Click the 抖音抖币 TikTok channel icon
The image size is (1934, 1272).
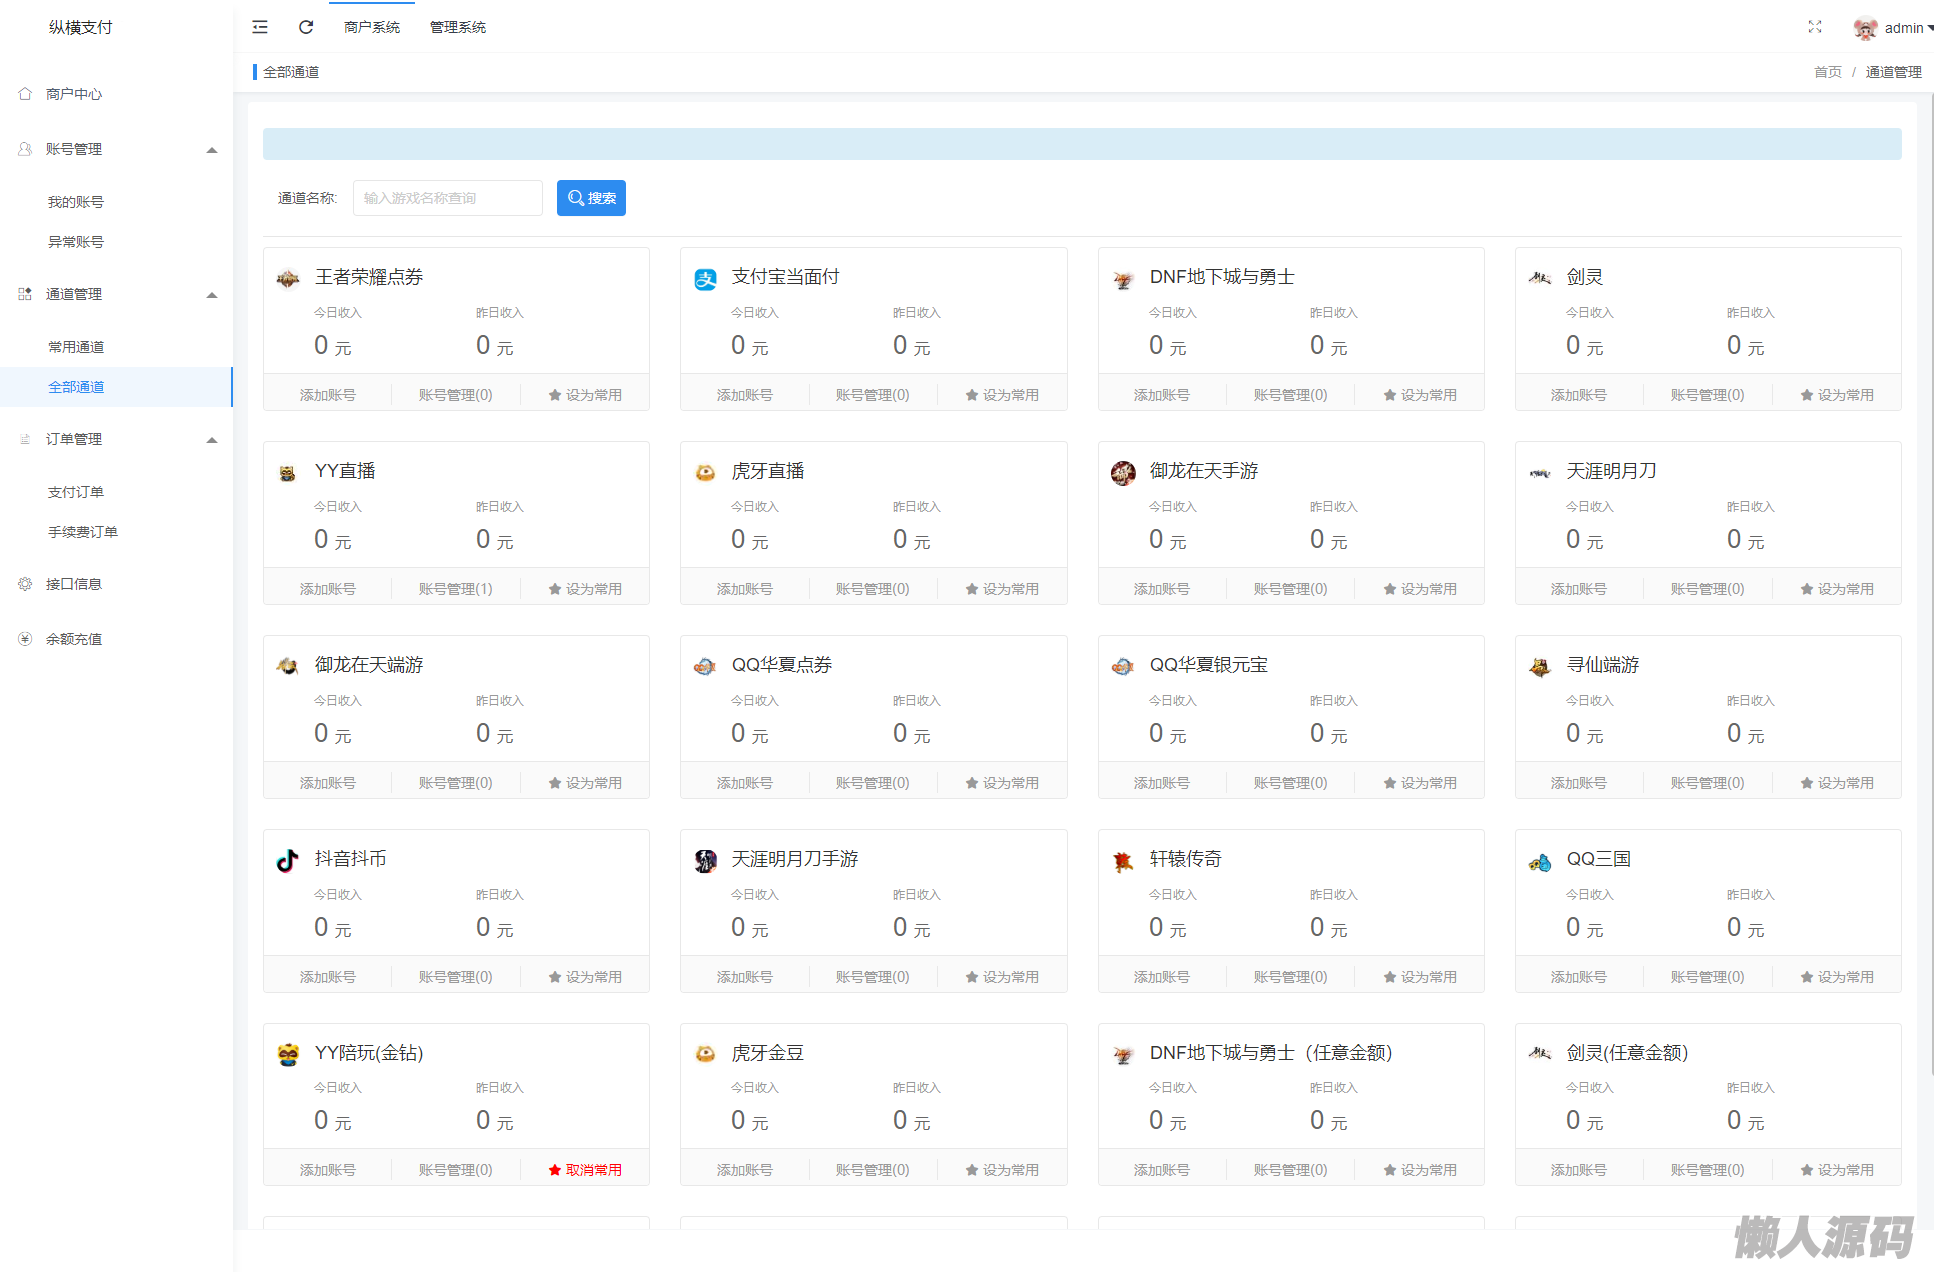coord(288,860)
